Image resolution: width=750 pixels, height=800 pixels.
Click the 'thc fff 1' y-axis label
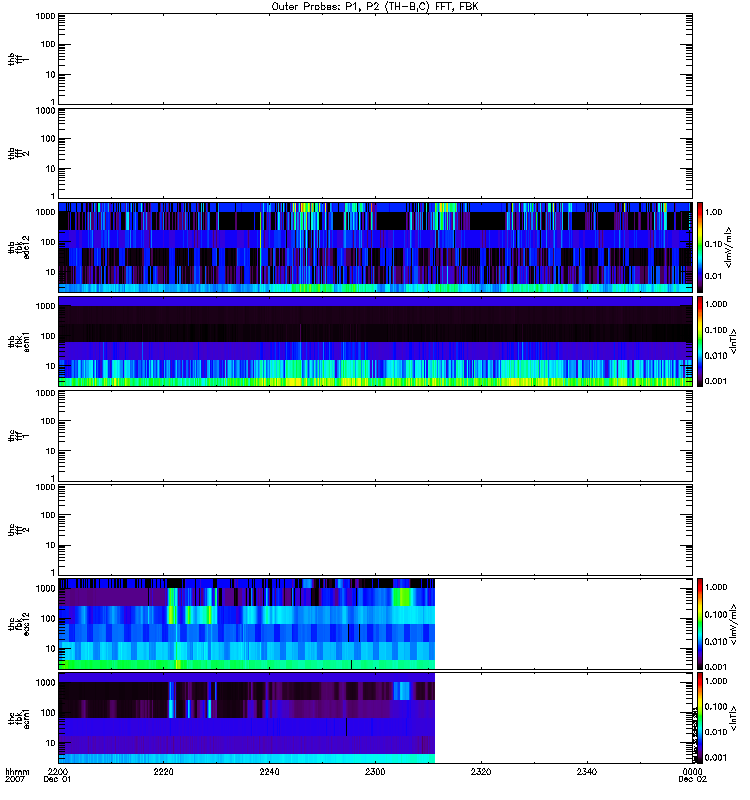[x=19, y=436]
